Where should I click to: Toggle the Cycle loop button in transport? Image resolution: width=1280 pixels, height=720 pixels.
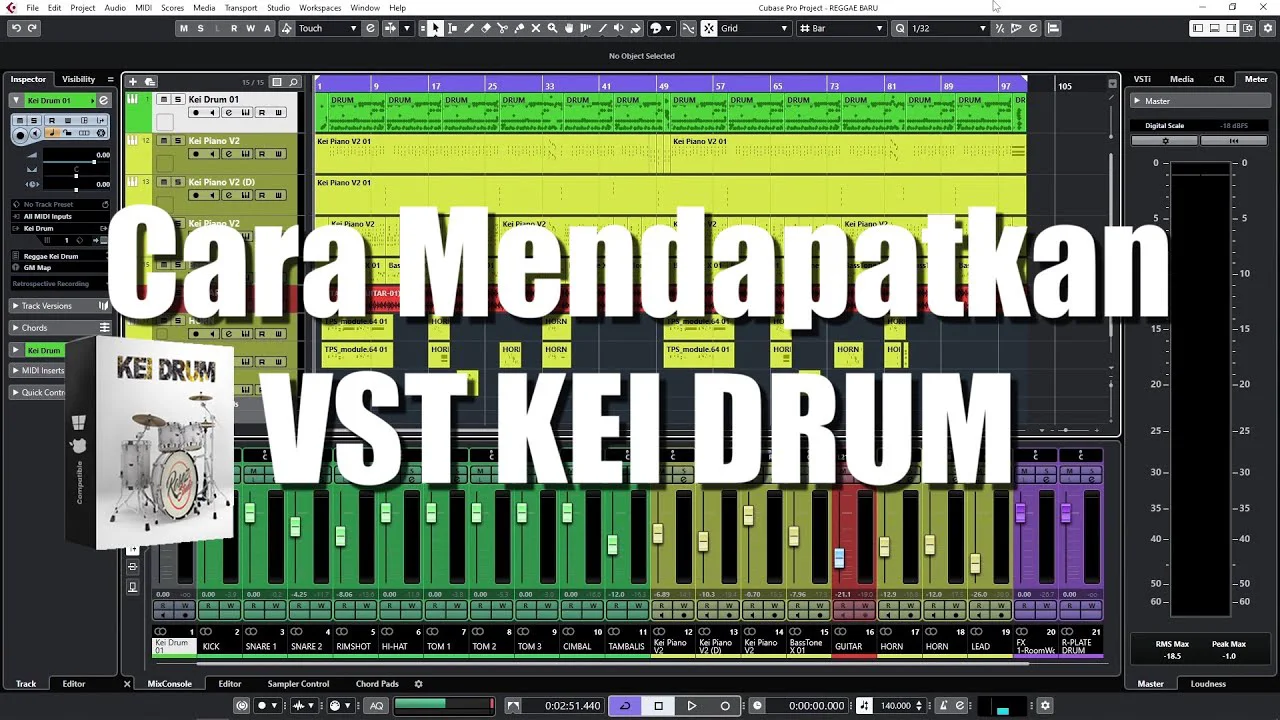[625, 705]
